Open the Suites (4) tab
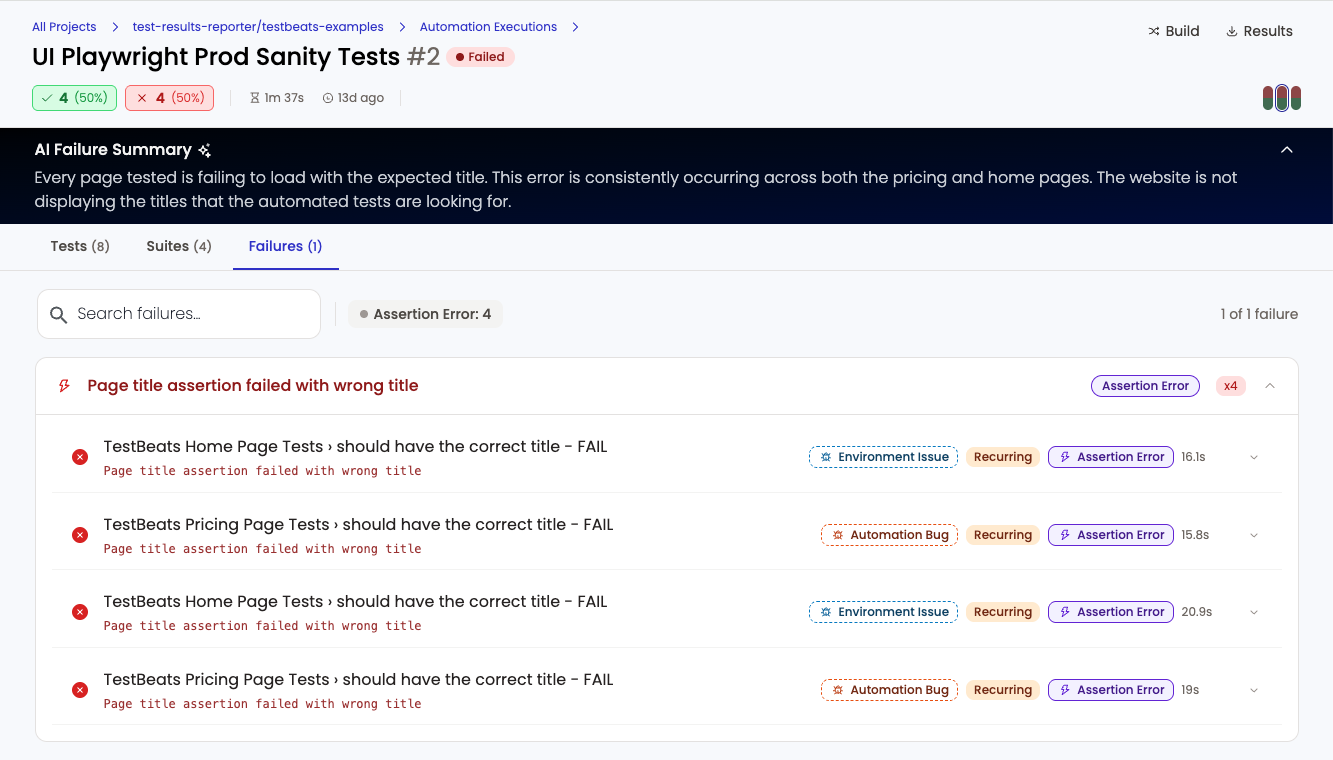The image size is (1333, 760). coord(179,246)
